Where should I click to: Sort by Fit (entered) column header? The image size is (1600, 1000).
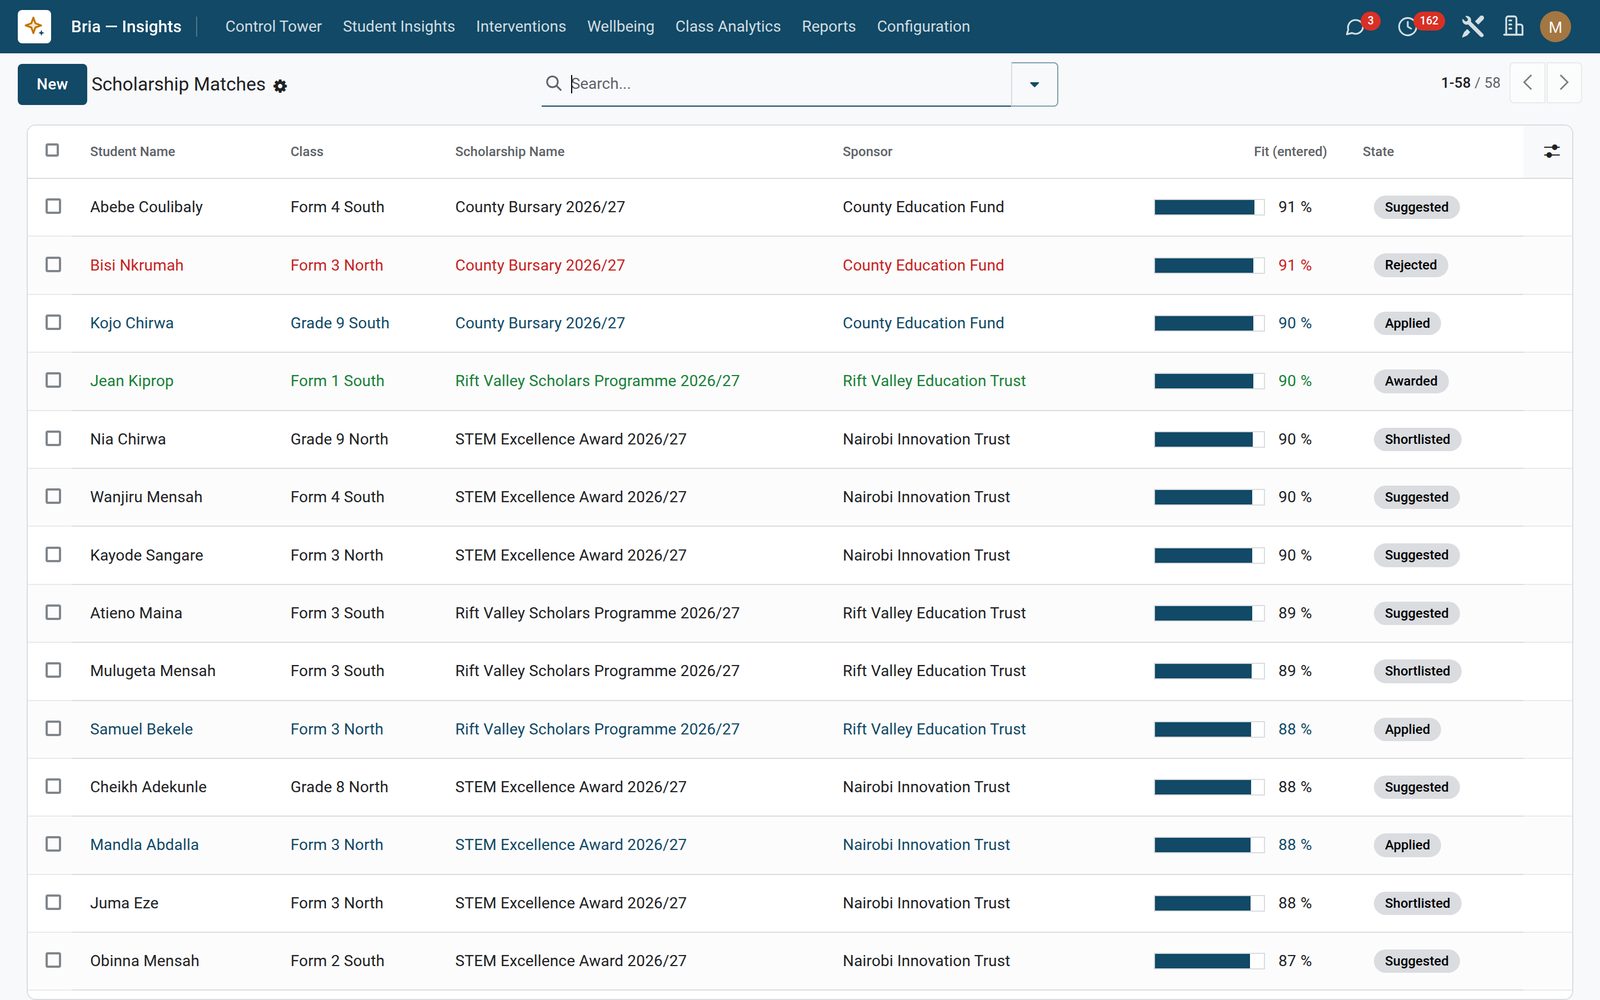pos(1290,152)
